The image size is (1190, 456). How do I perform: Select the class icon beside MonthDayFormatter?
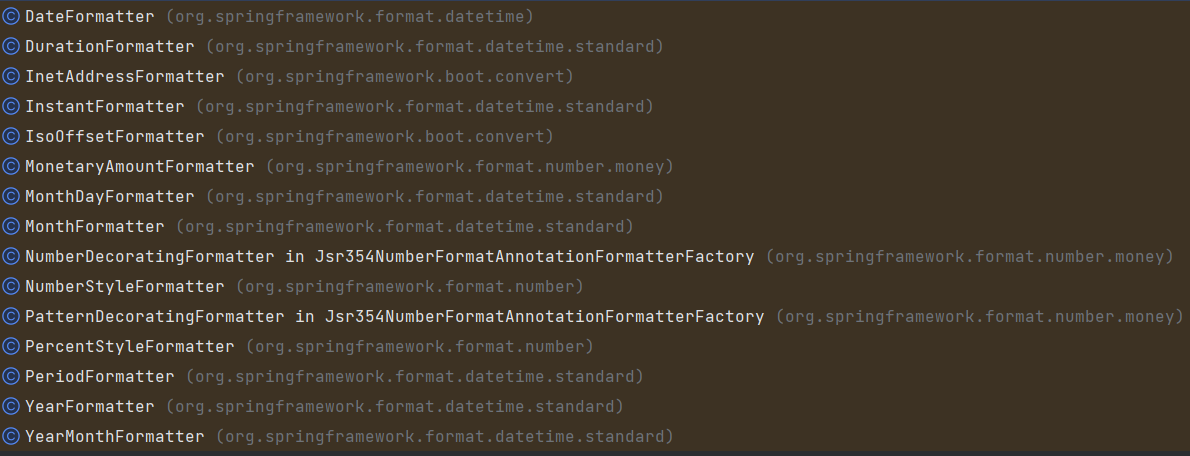(x=11, y=197)
